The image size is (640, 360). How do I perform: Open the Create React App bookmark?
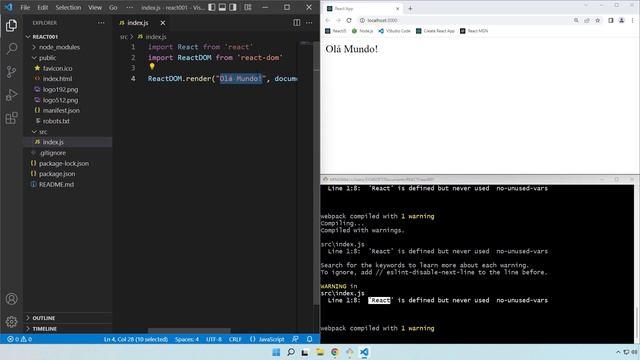(435, 31)
